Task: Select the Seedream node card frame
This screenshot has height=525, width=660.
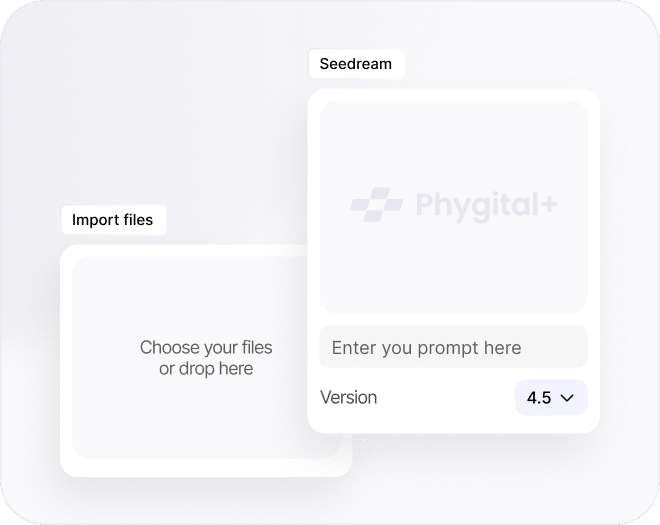Action: (x=453, y=425)
